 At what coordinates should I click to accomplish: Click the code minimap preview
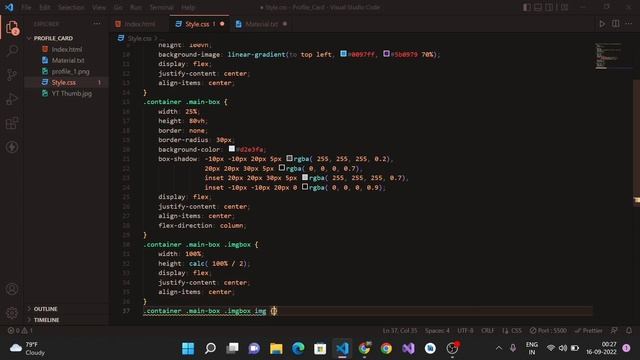coord(608,56)
